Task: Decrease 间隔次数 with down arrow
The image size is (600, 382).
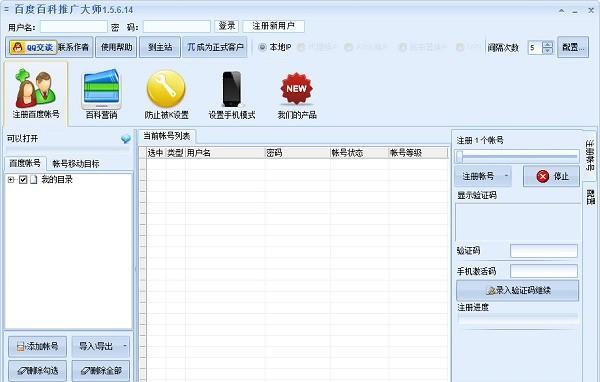Action: [548, 51]
